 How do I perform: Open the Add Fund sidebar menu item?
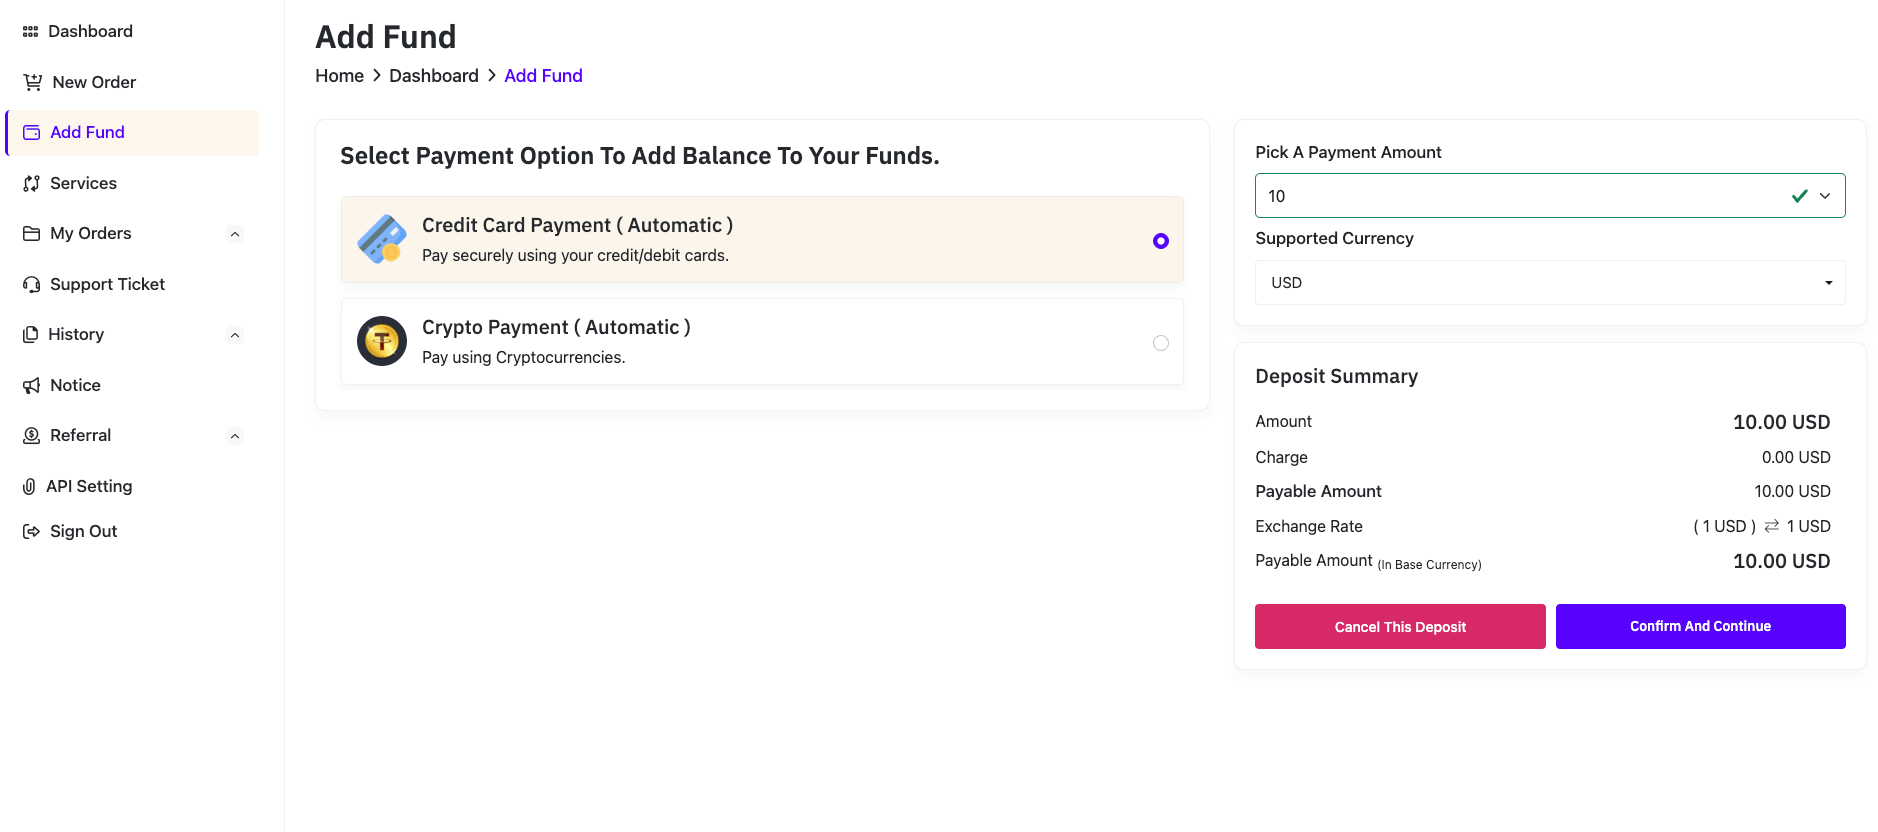coord(88,132)
